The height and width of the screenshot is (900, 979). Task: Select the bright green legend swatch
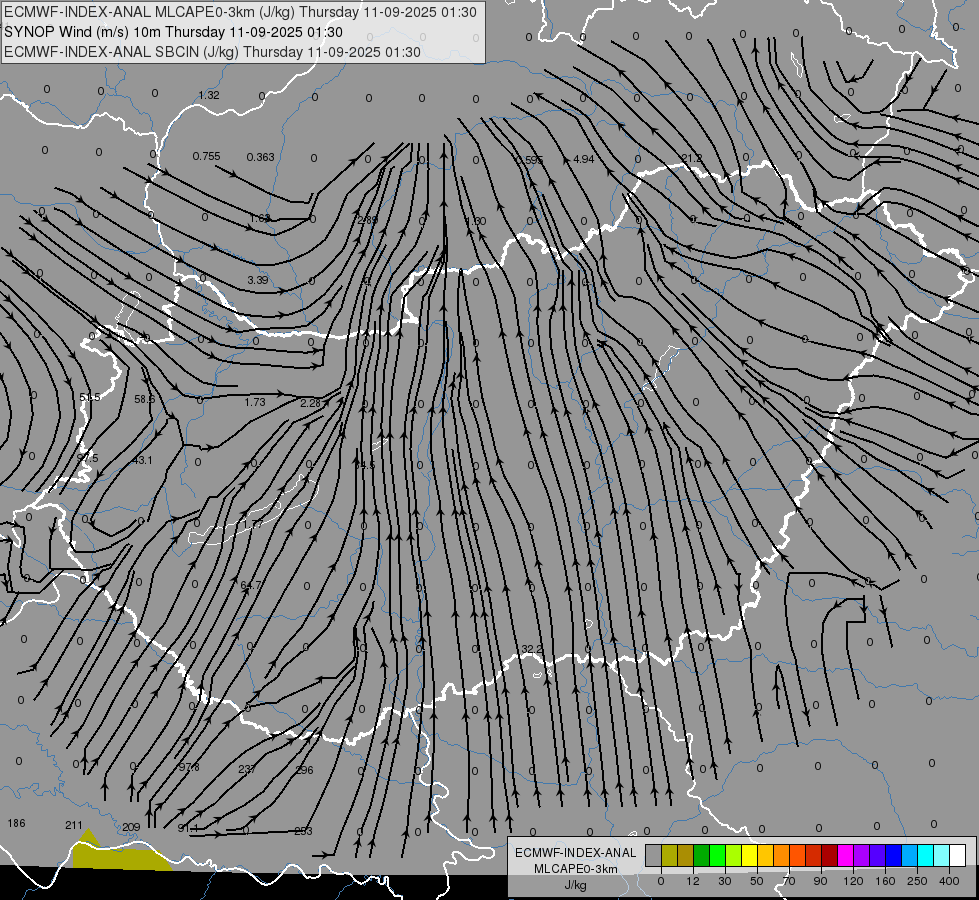click(x=717, y=855)
